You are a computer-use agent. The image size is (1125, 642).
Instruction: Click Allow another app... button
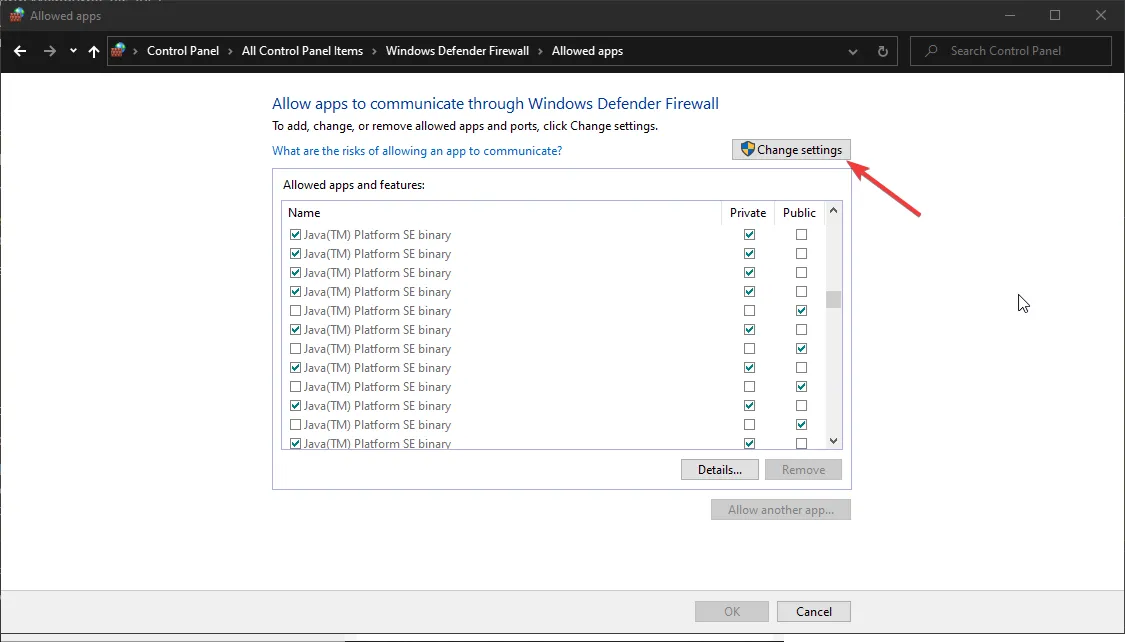tap(781, 510)
